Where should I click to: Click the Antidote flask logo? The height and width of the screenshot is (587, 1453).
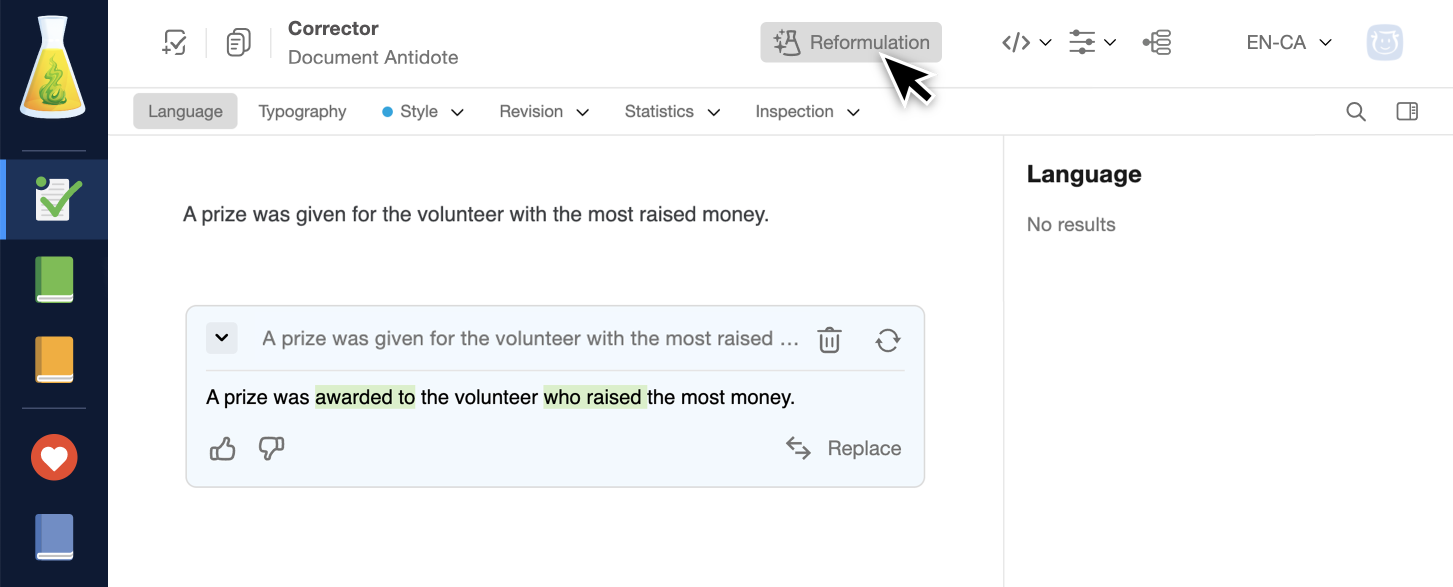coord(54,68)
